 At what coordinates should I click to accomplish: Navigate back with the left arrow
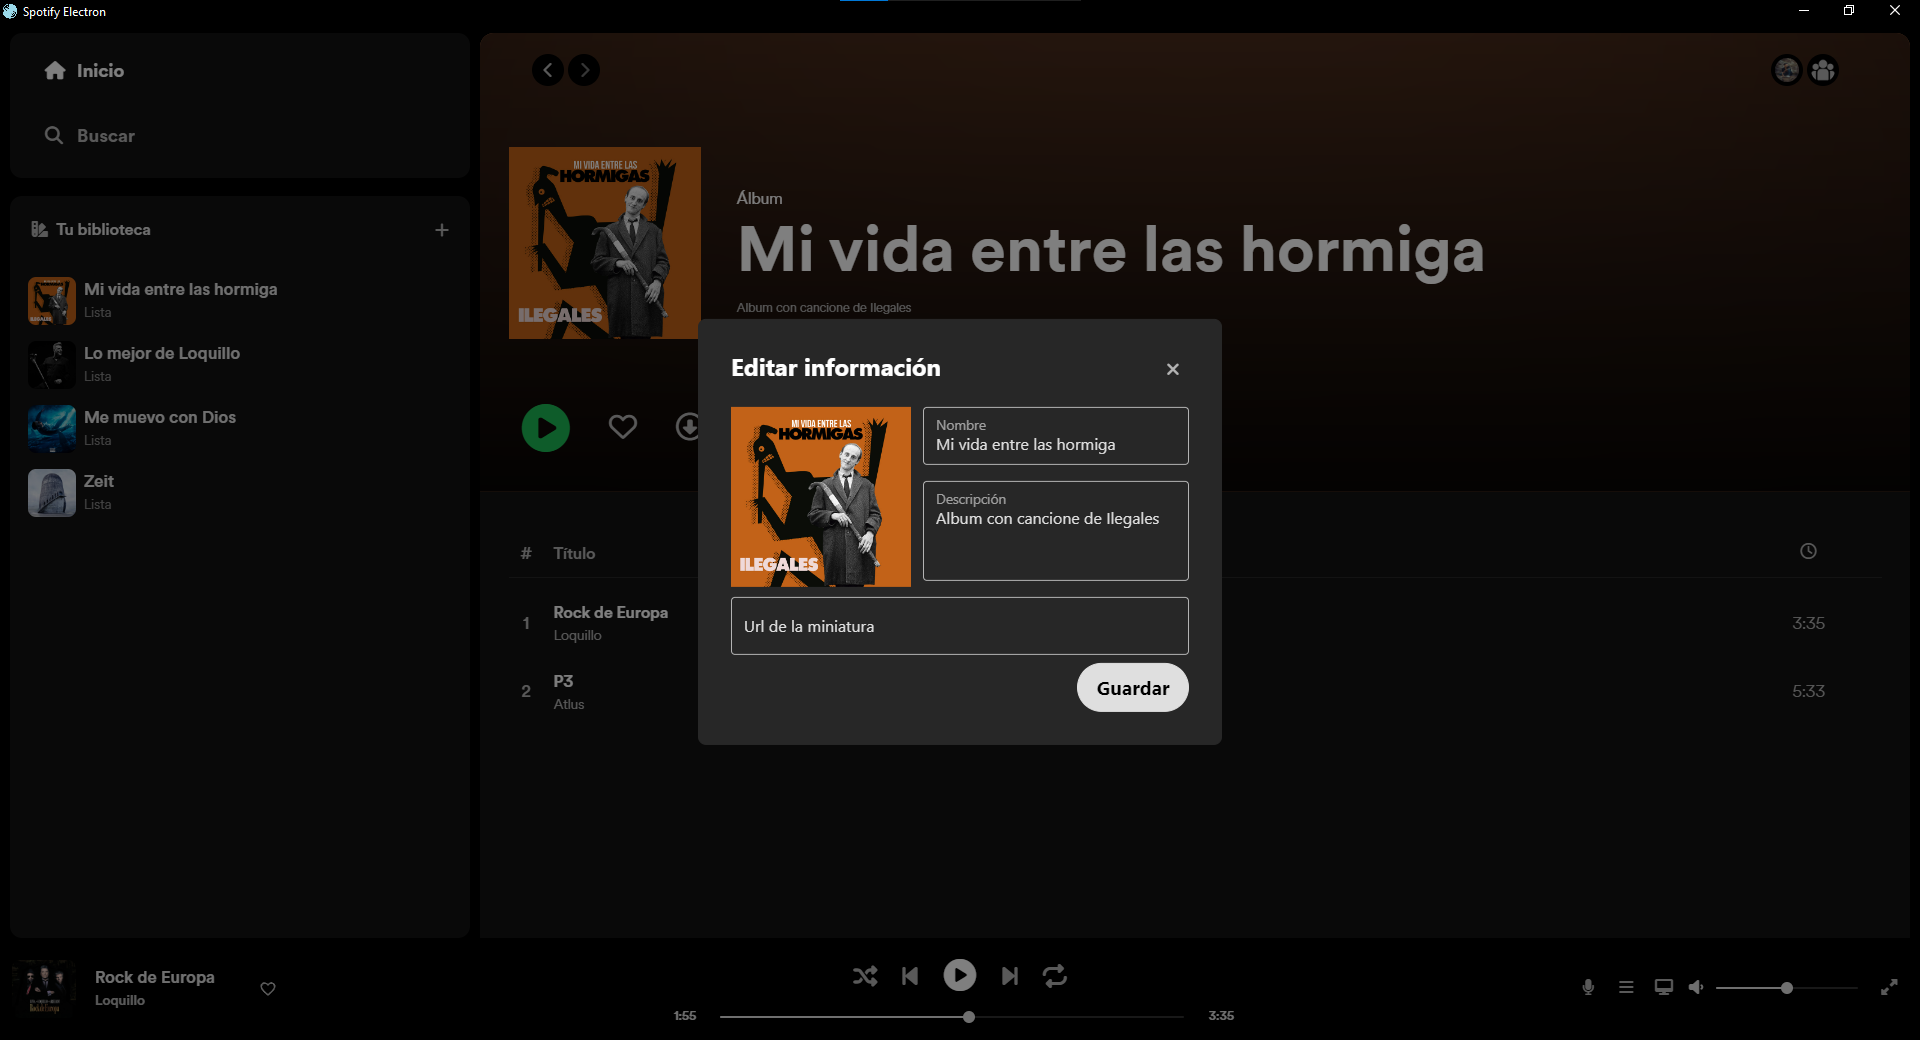pyautogui.click(x=547, y=70)
